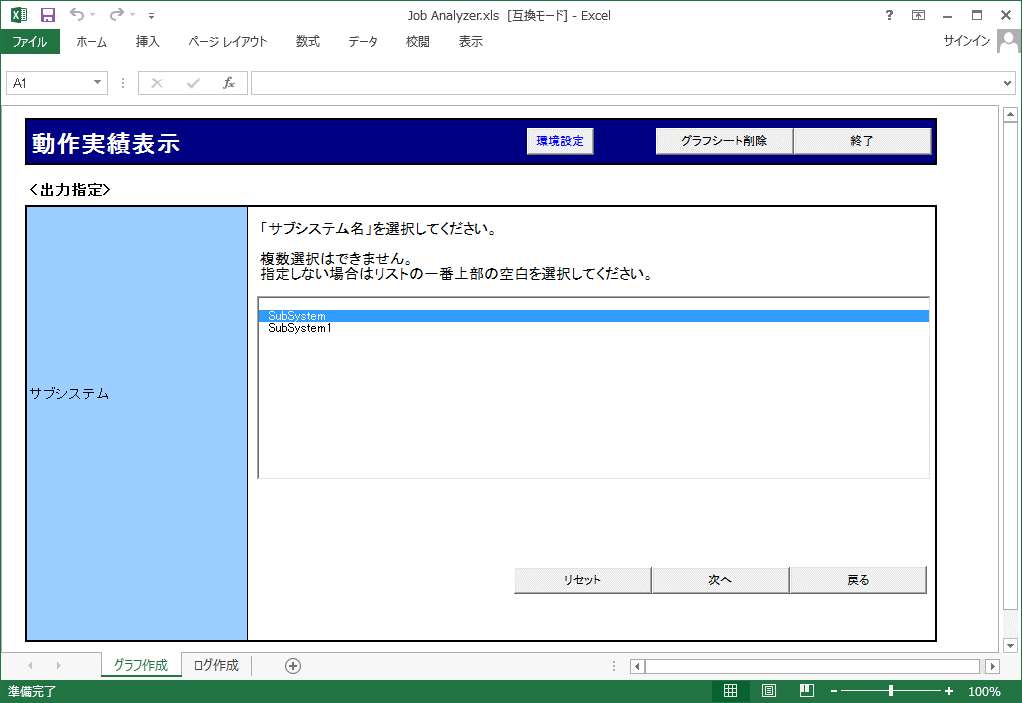The image size is (1022, 703).
Task: Click the Insert Function fx icon
Action: [228, 83]
